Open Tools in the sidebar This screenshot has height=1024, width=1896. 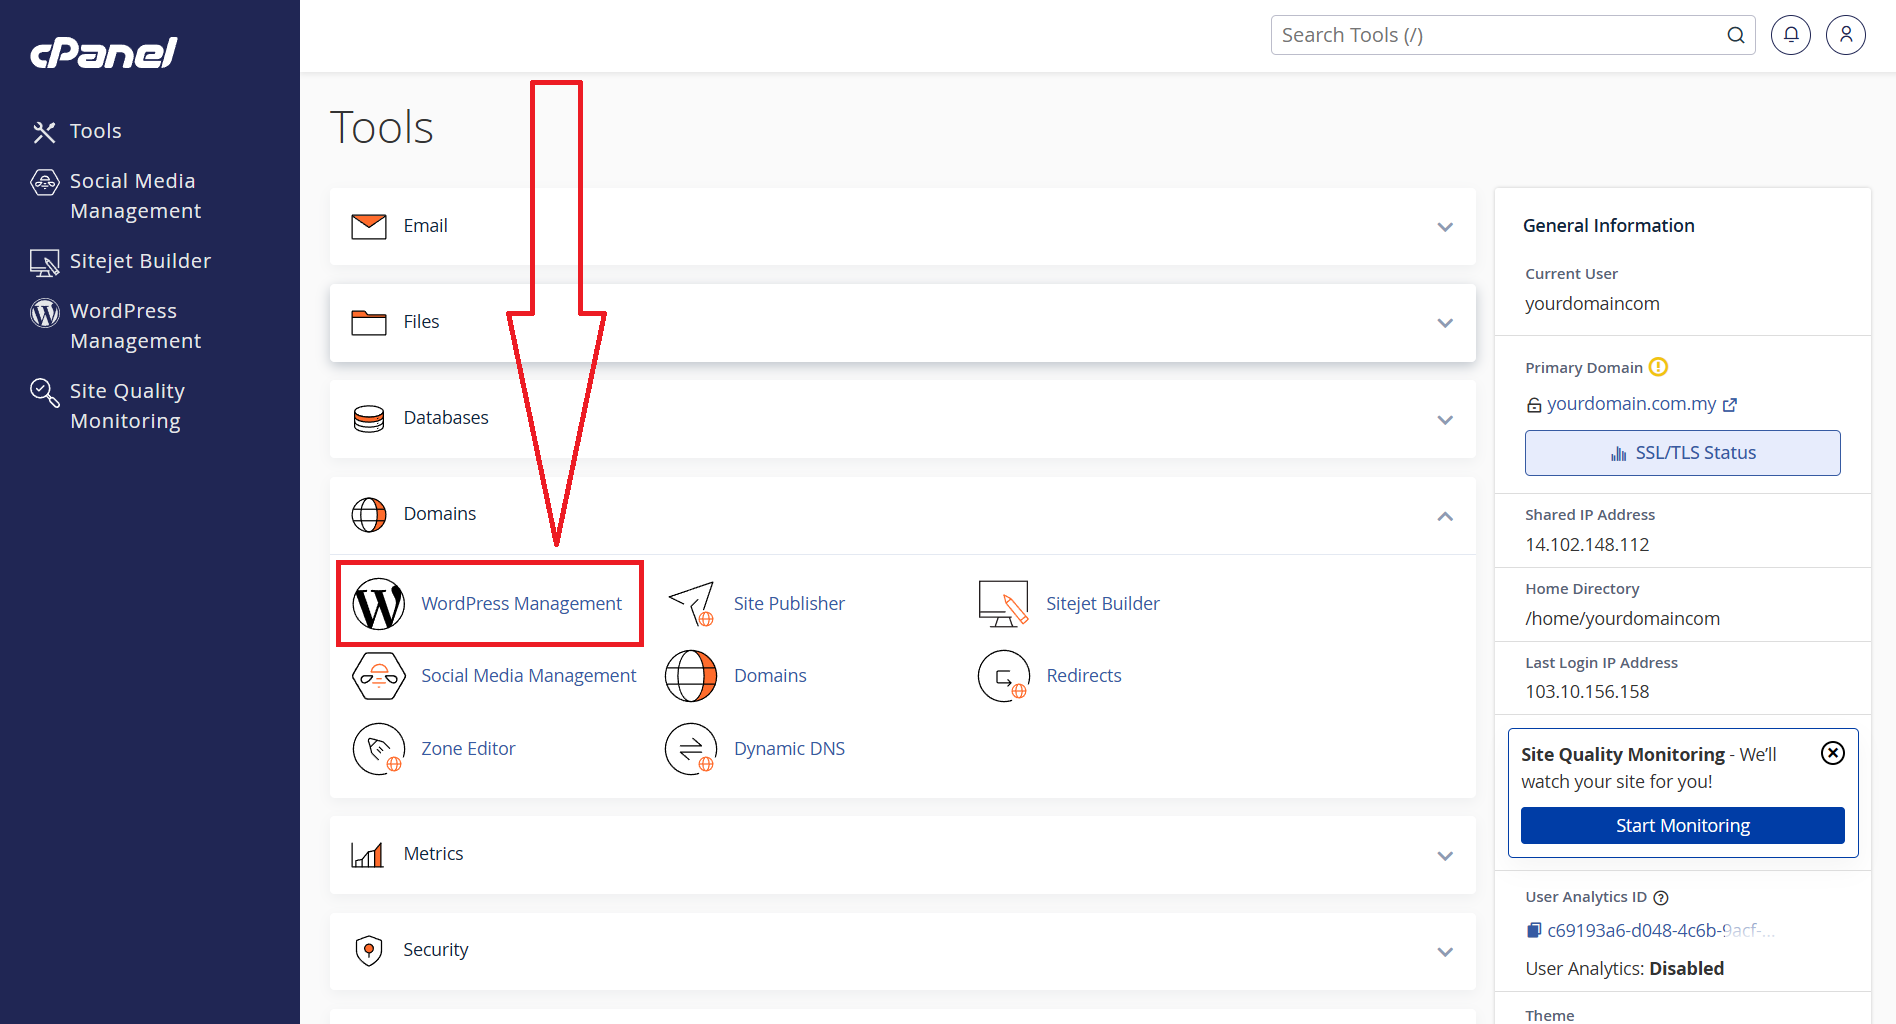tap(77, 131)
